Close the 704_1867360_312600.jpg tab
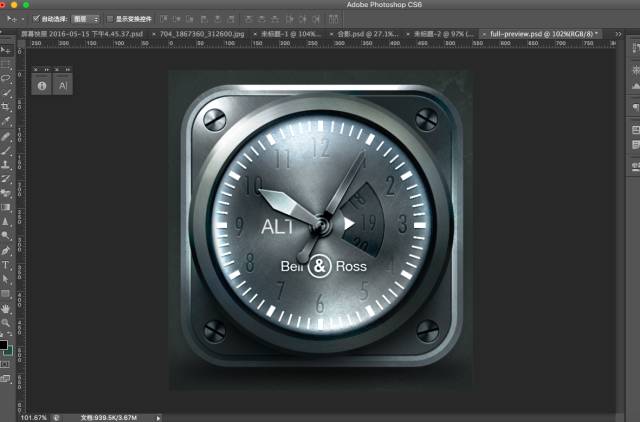 [x=154, y=34]
